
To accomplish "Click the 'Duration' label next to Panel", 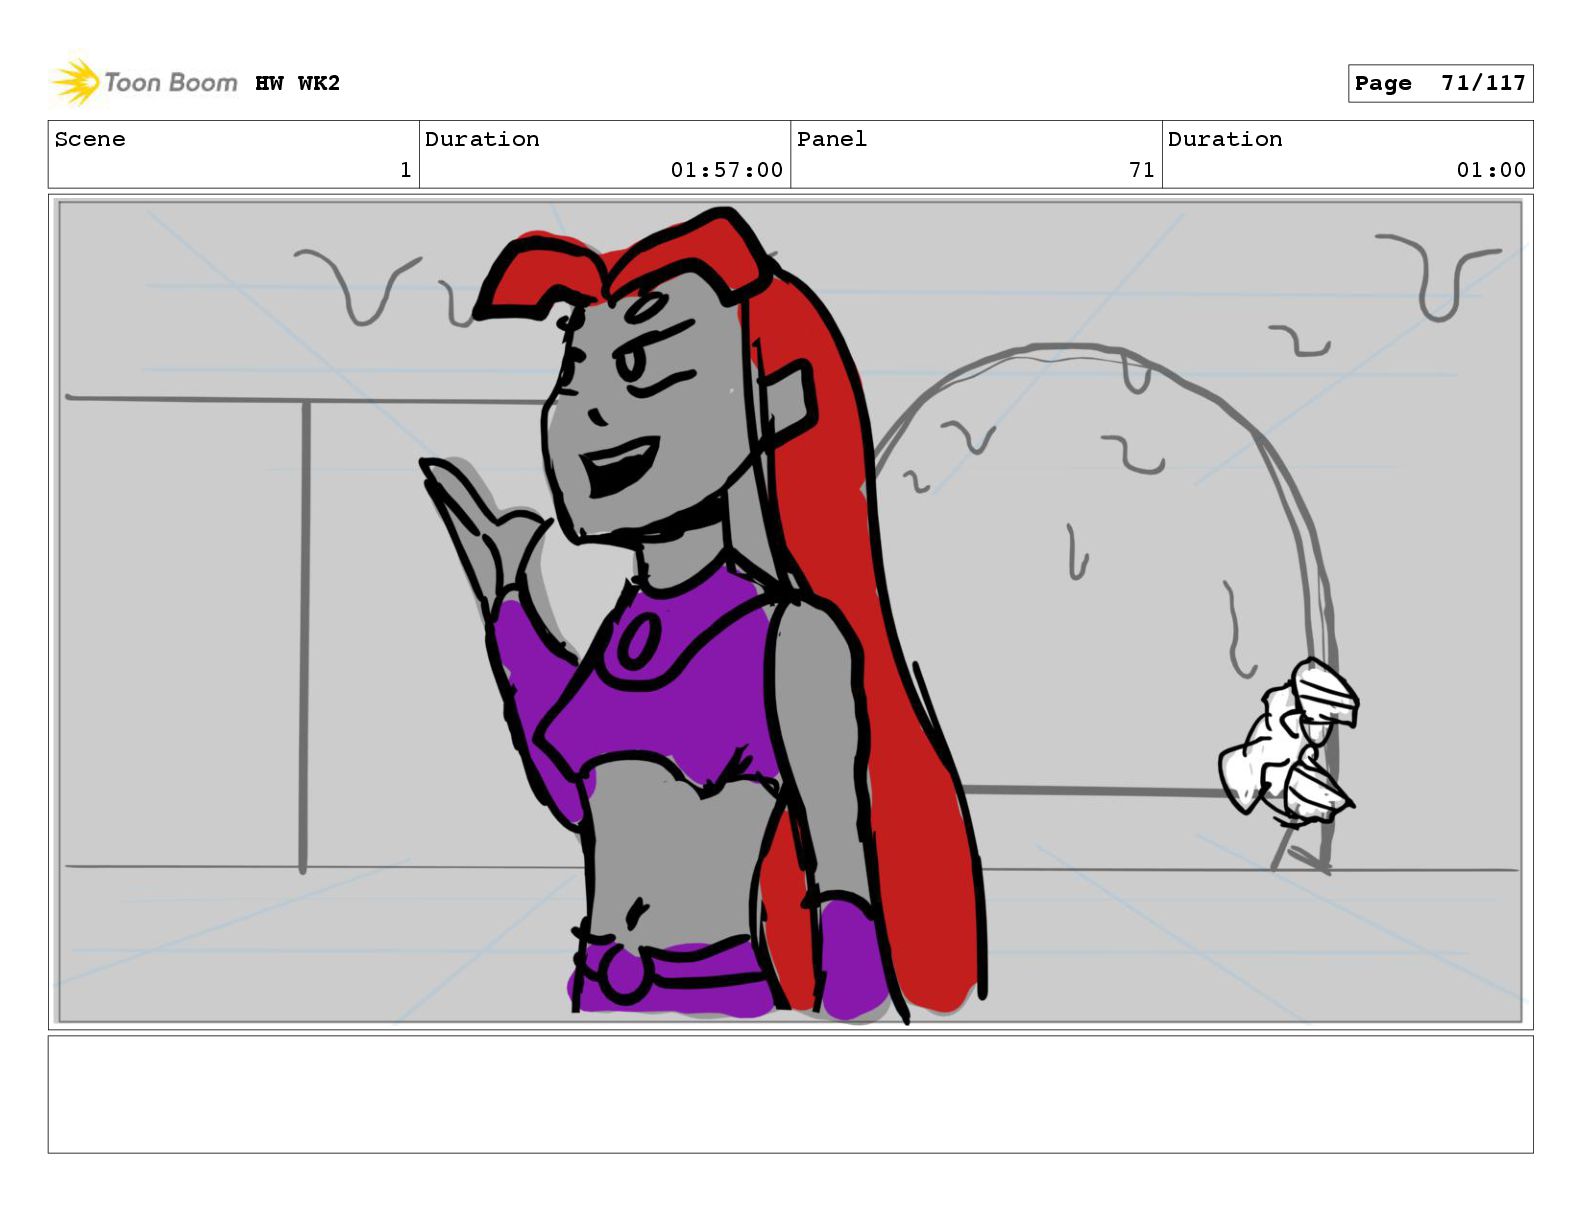I will point(1225,139).
